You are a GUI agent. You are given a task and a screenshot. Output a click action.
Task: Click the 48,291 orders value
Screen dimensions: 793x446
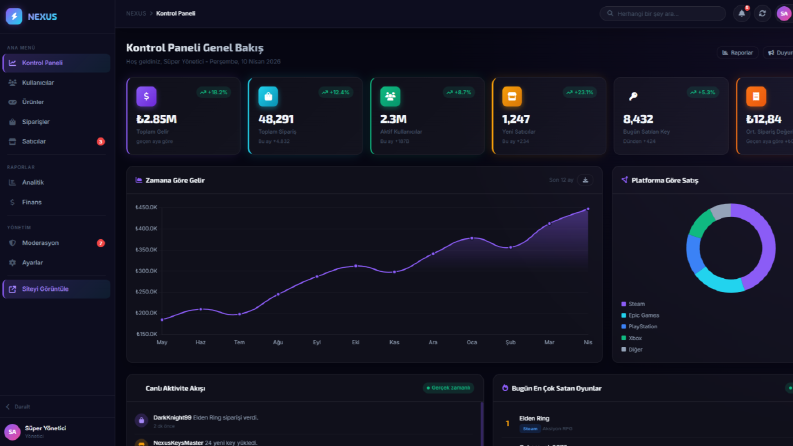[x=276, y=119]
